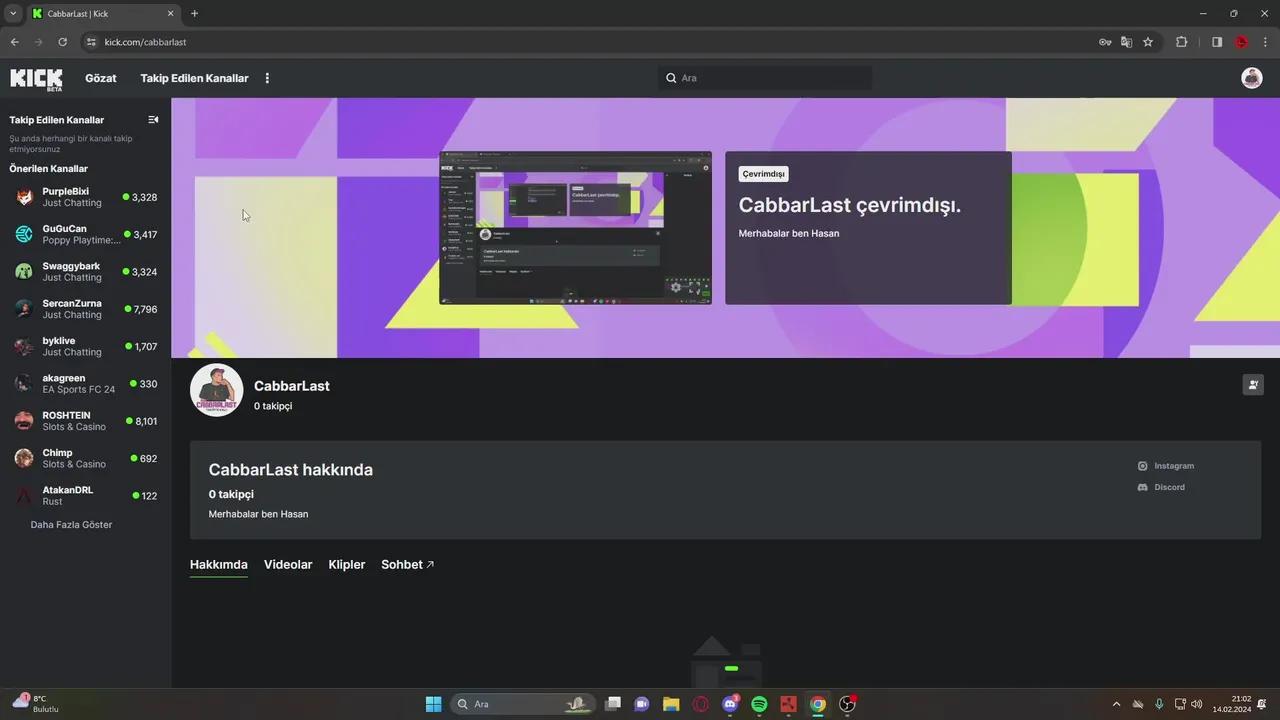Open AtakanDRL channel avatar
The width and height of the screenshot is (1280, 720).
point(24,496)
